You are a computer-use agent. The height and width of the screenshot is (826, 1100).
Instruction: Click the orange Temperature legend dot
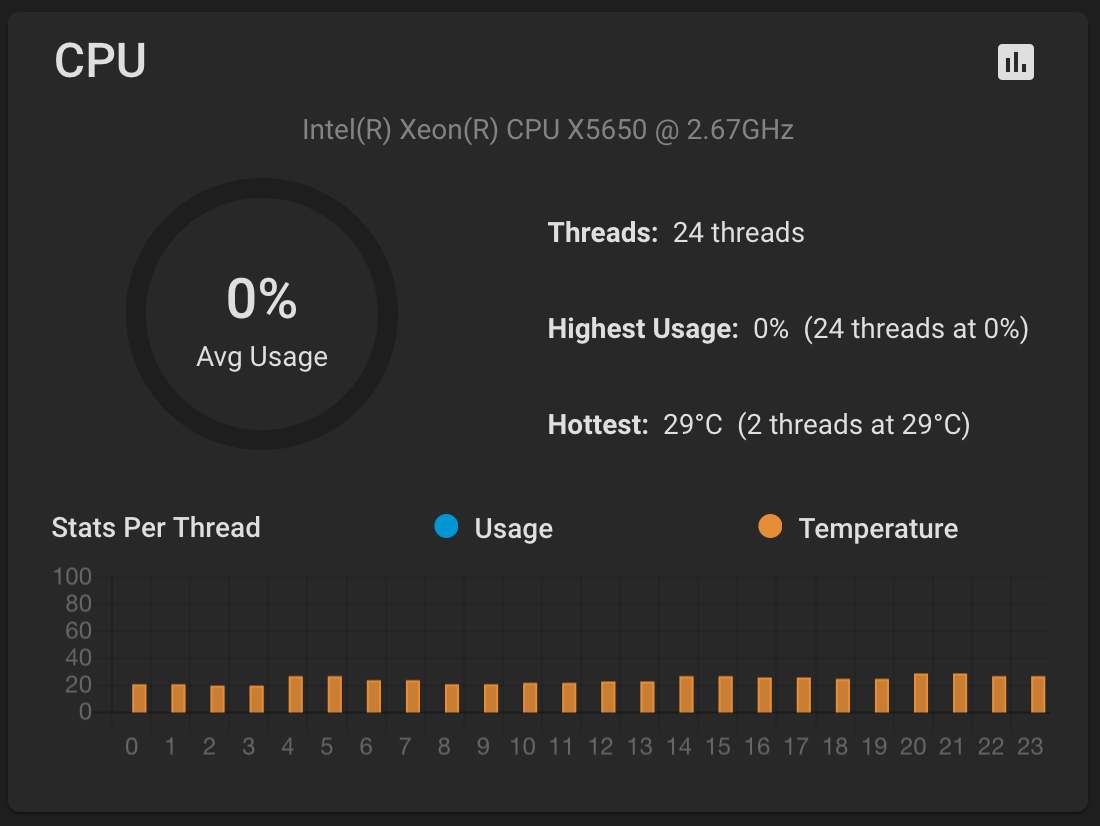[770, 526]
